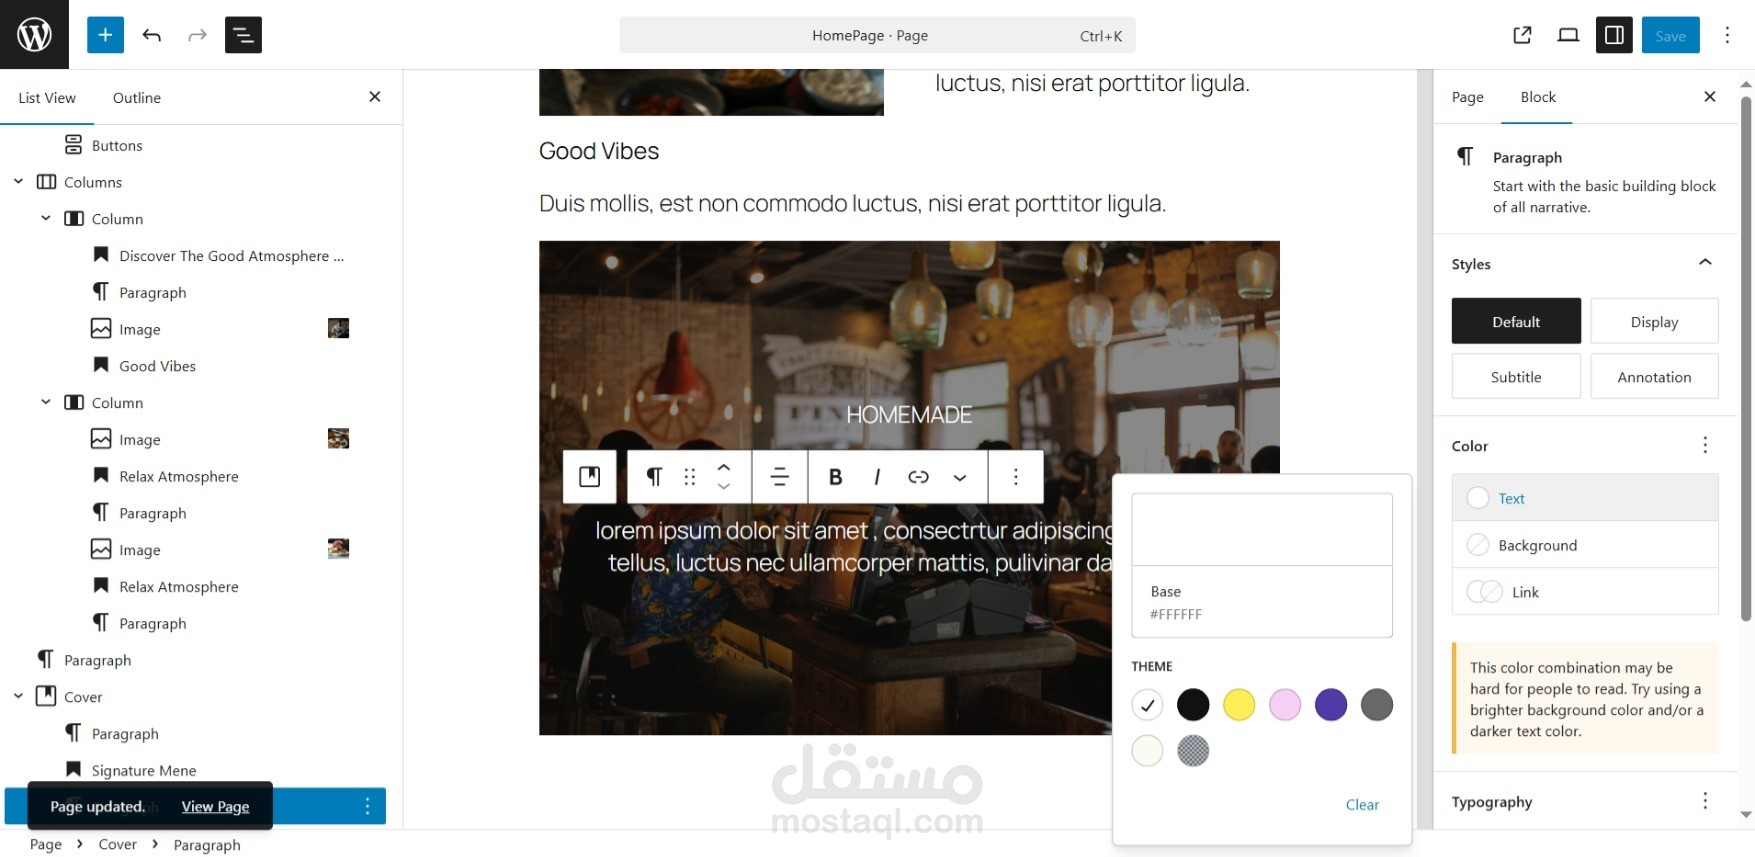Toggle the Settings sidebar panel icon
1755x857 pixels.
1614,35
